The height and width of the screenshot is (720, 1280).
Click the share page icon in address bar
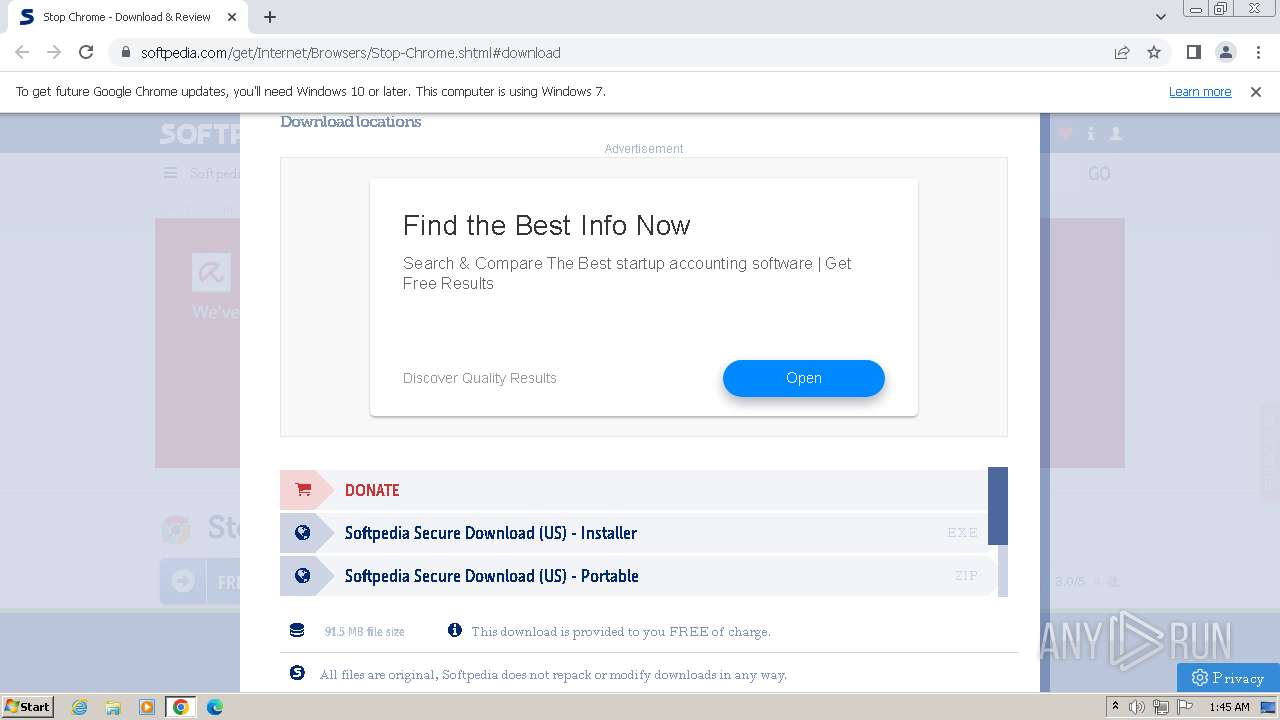click(1122, 52)
